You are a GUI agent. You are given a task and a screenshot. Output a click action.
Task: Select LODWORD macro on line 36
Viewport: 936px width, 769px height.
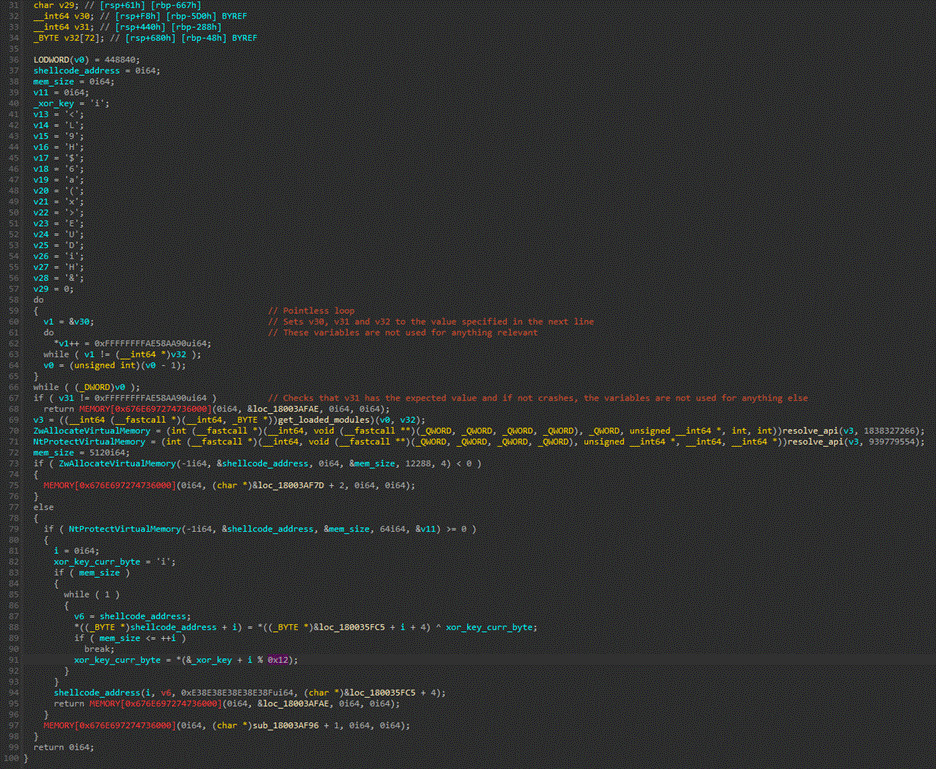[51, 60]
